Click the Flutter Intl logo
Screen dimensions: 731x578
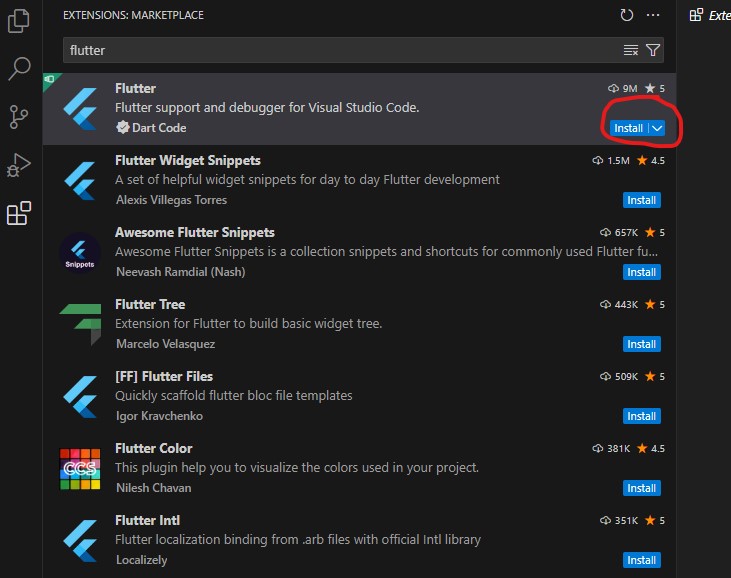point(80,541)
